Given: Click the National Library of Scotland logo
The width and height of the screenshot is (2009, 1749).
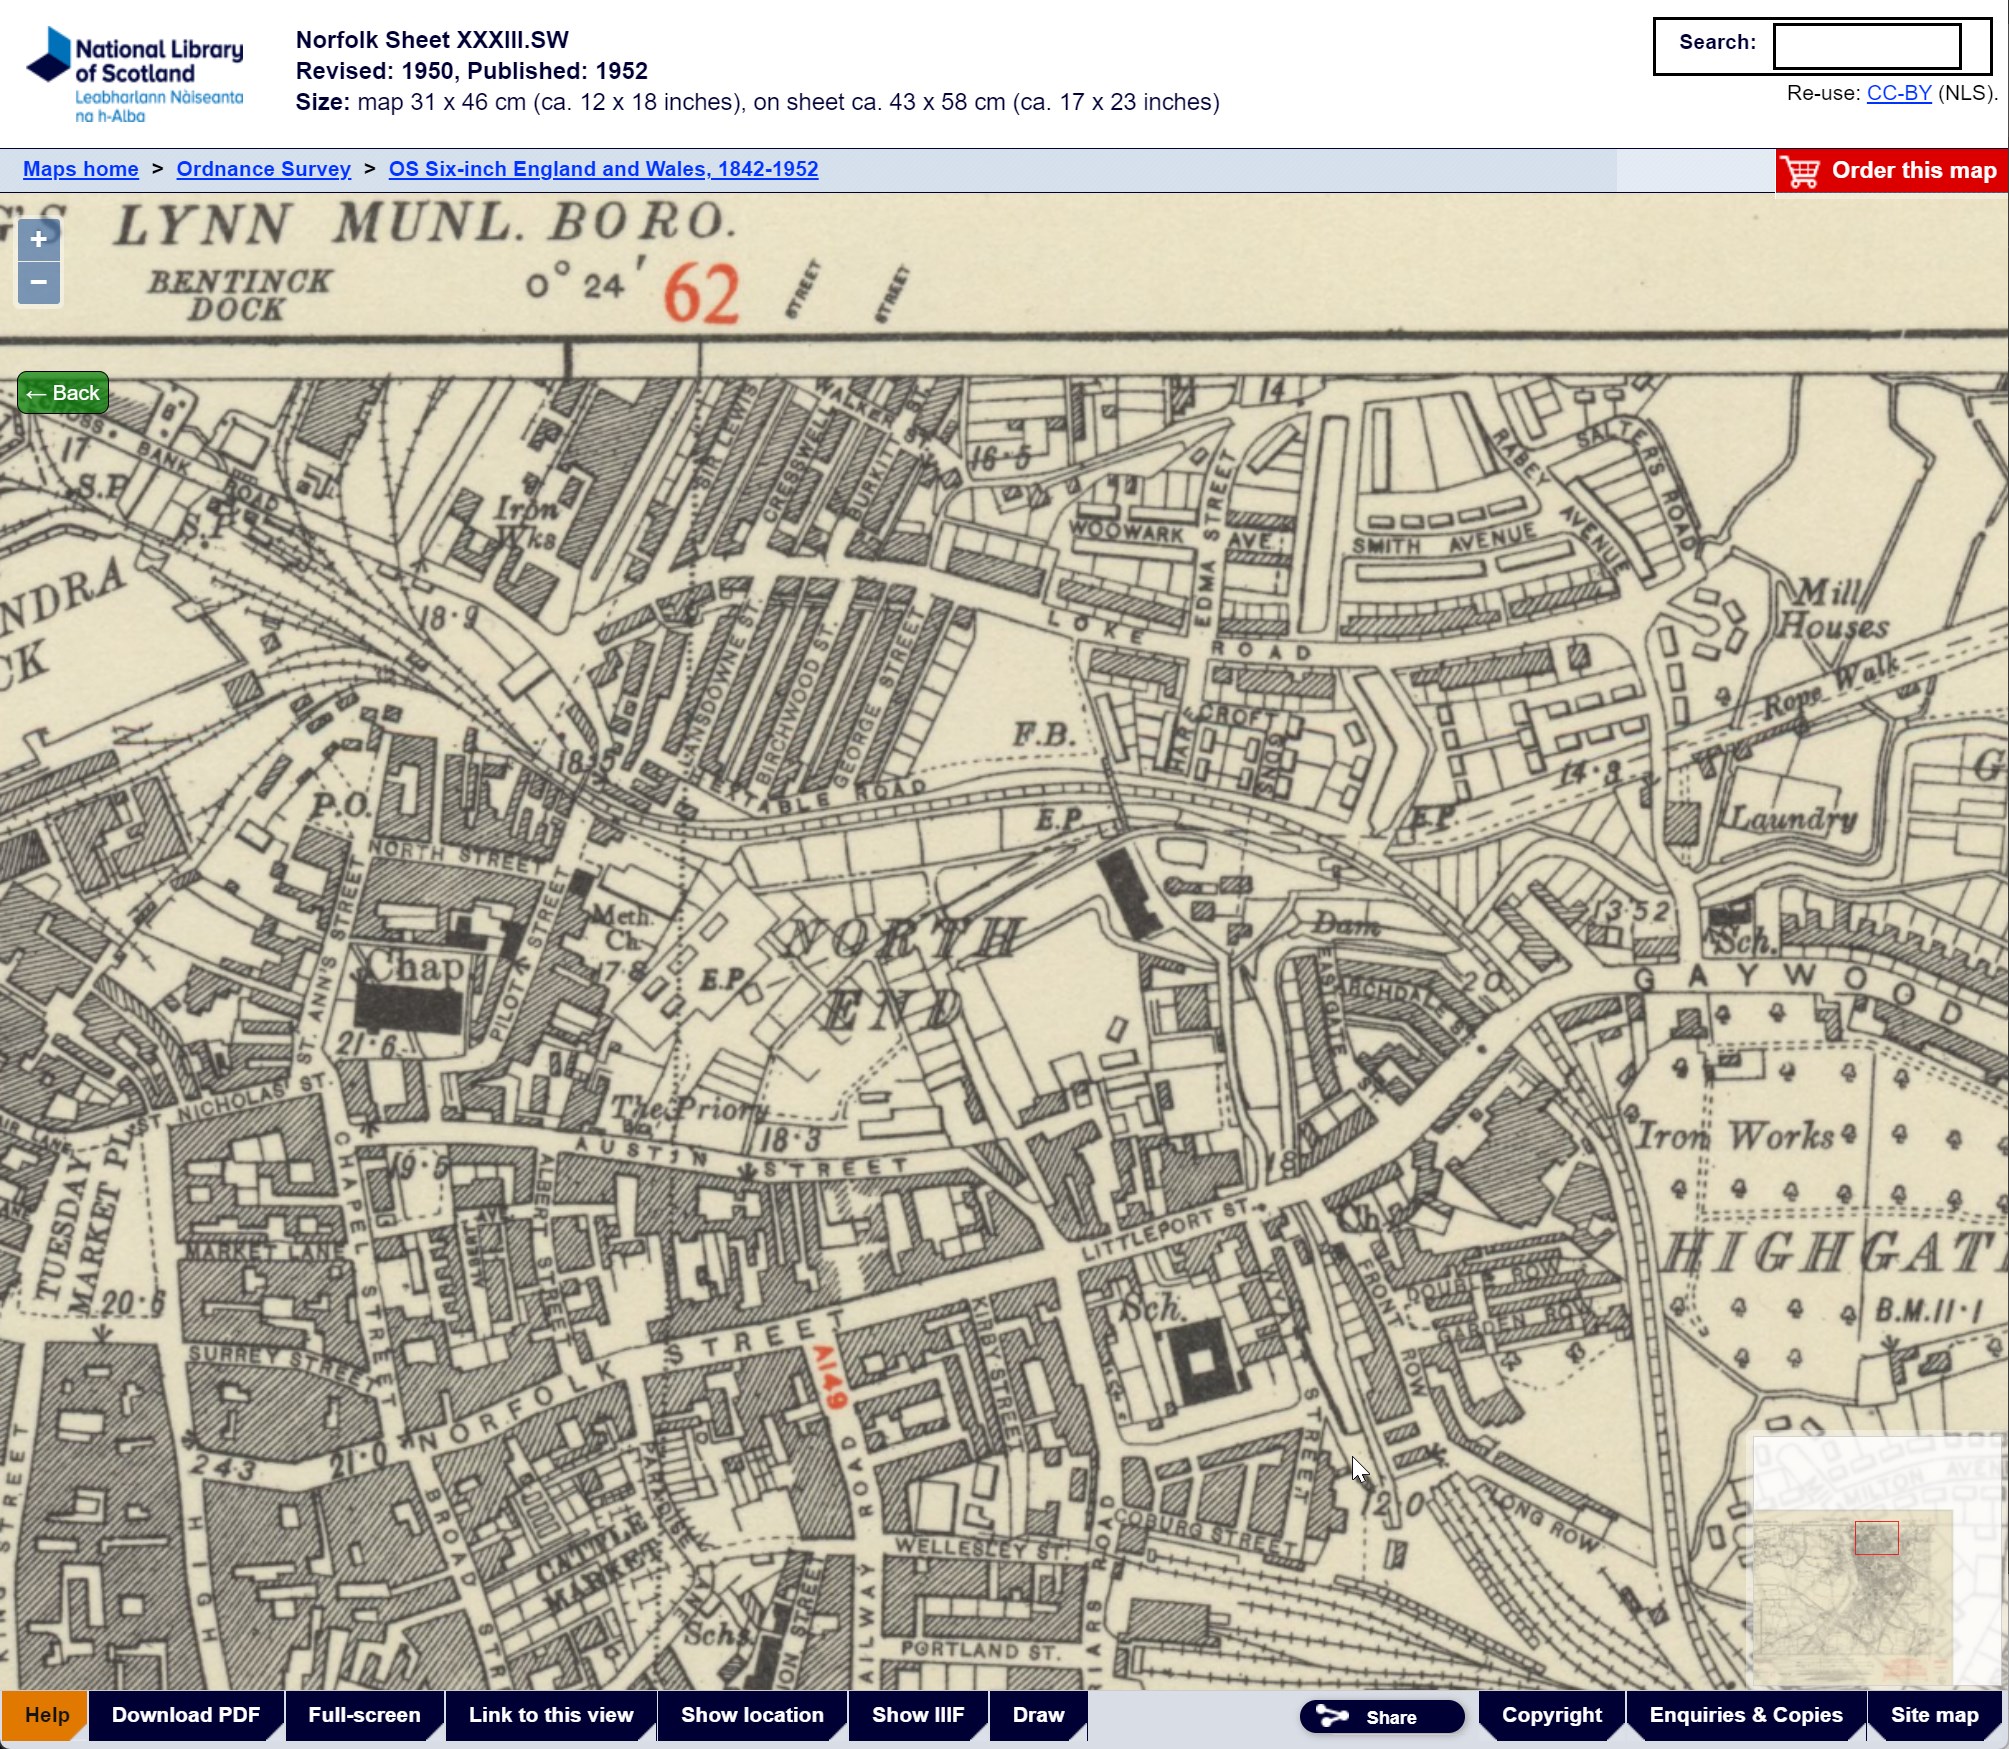Looking at the screenshot, I should click(135, 70).
